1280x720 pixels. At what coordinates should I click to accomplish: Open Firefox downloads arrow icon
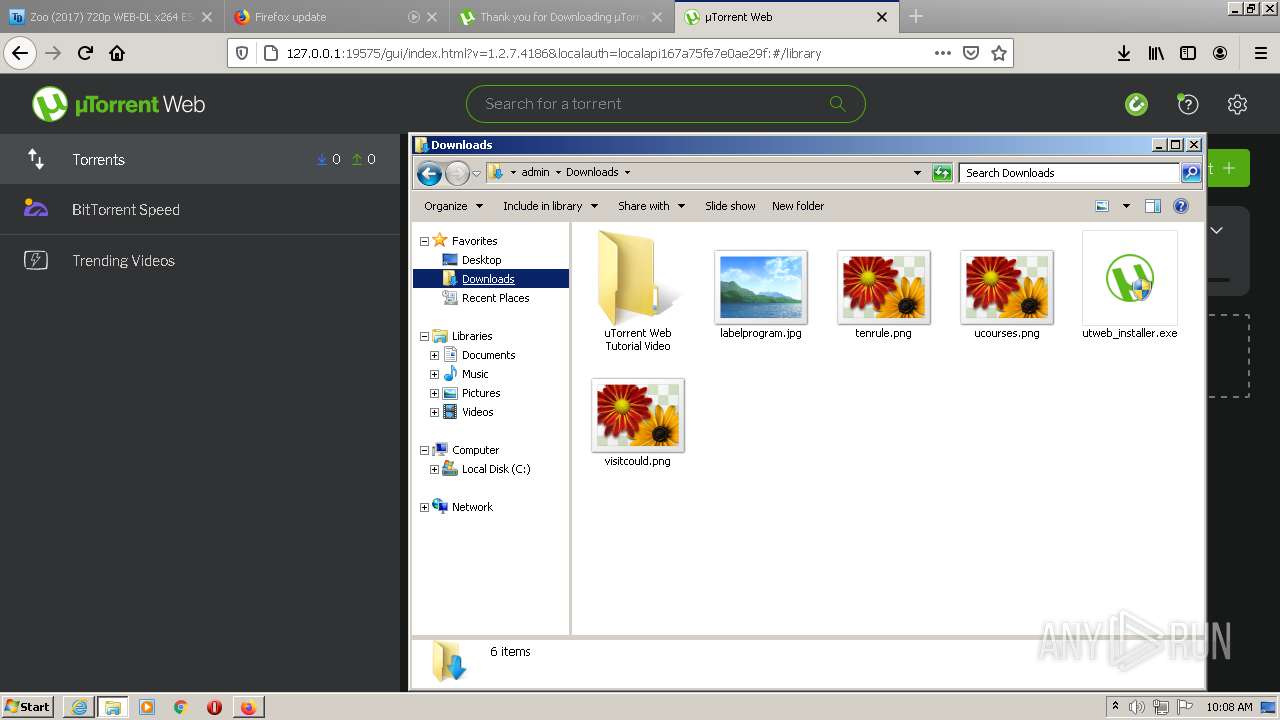pos(1124,53)
